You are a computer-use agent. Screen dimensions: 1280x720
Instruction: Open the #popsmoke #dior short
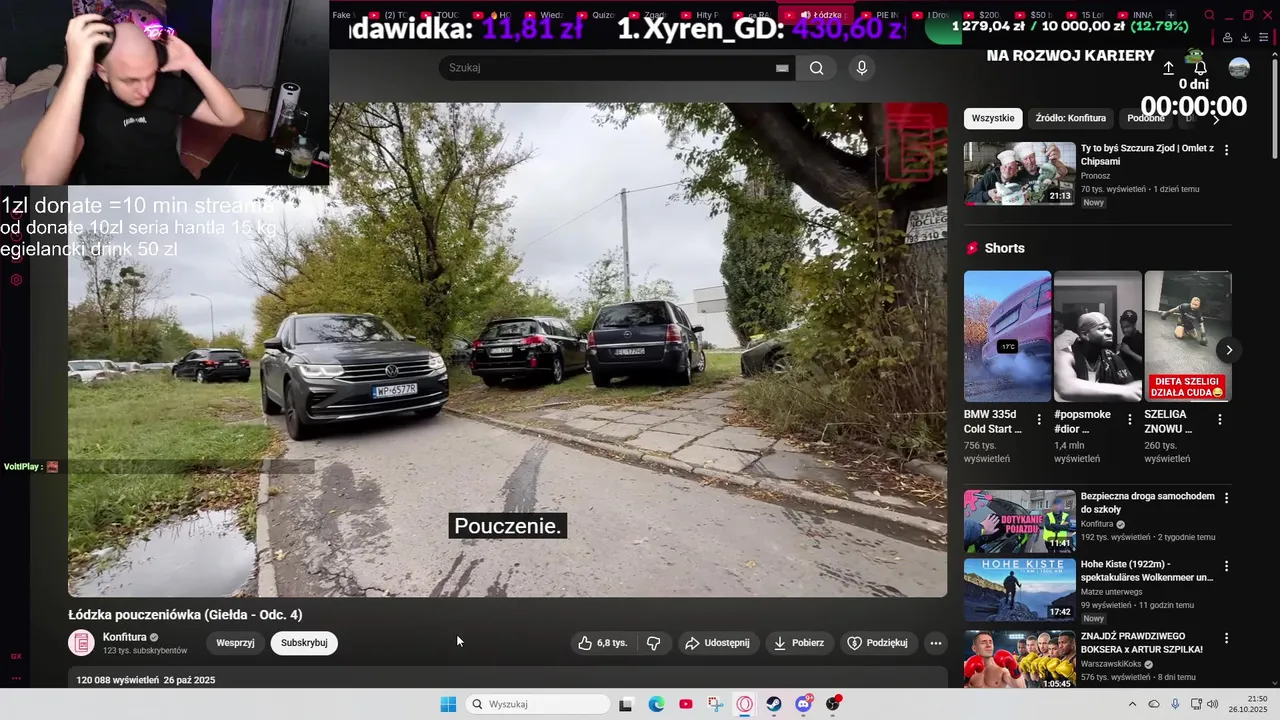point(1097,336)
